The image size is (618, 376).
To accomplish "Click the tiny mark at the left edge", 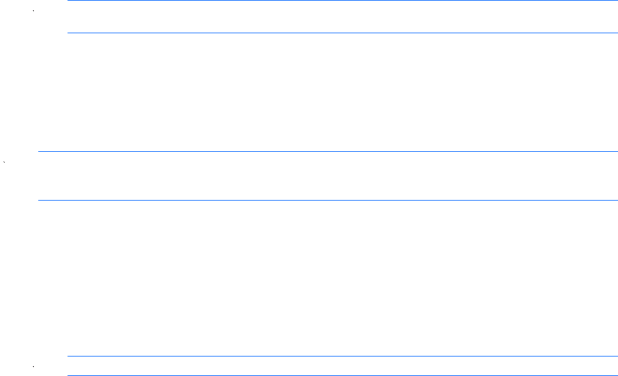I will click(4, 162).
